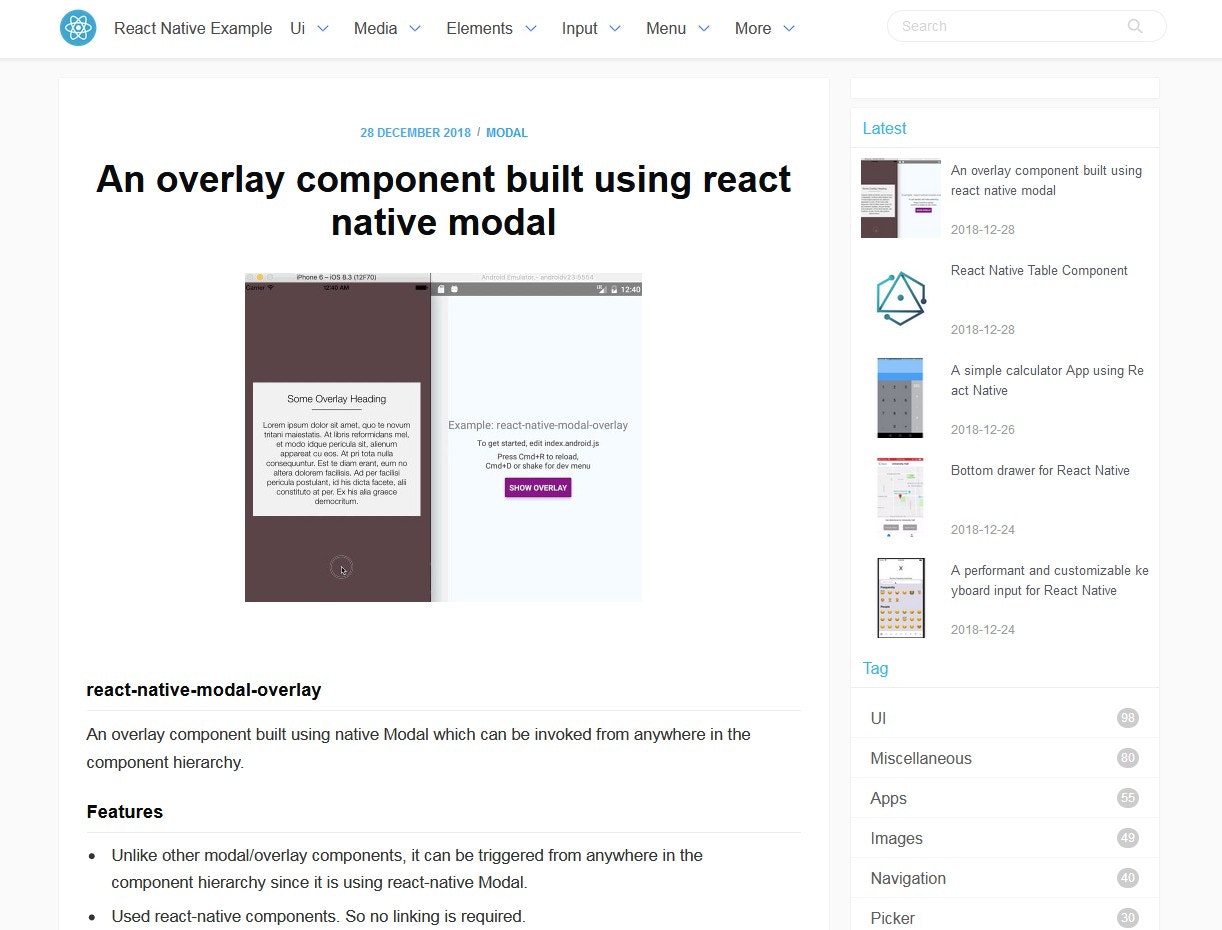Click the MODAL category link

(x=507, y=132)
